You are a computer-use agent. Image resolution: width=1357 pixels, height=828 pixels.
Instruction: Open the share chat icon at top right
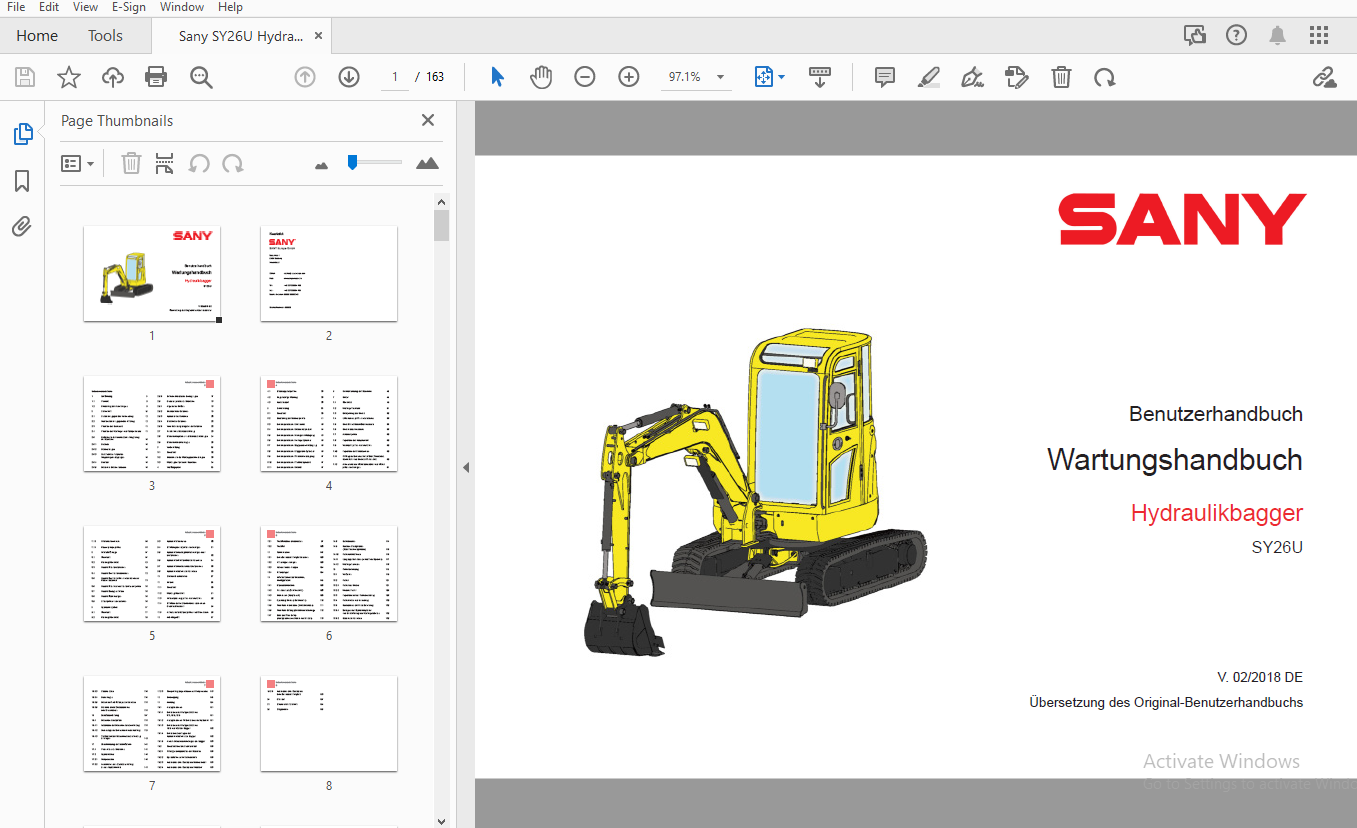(x=1195, y=36)
